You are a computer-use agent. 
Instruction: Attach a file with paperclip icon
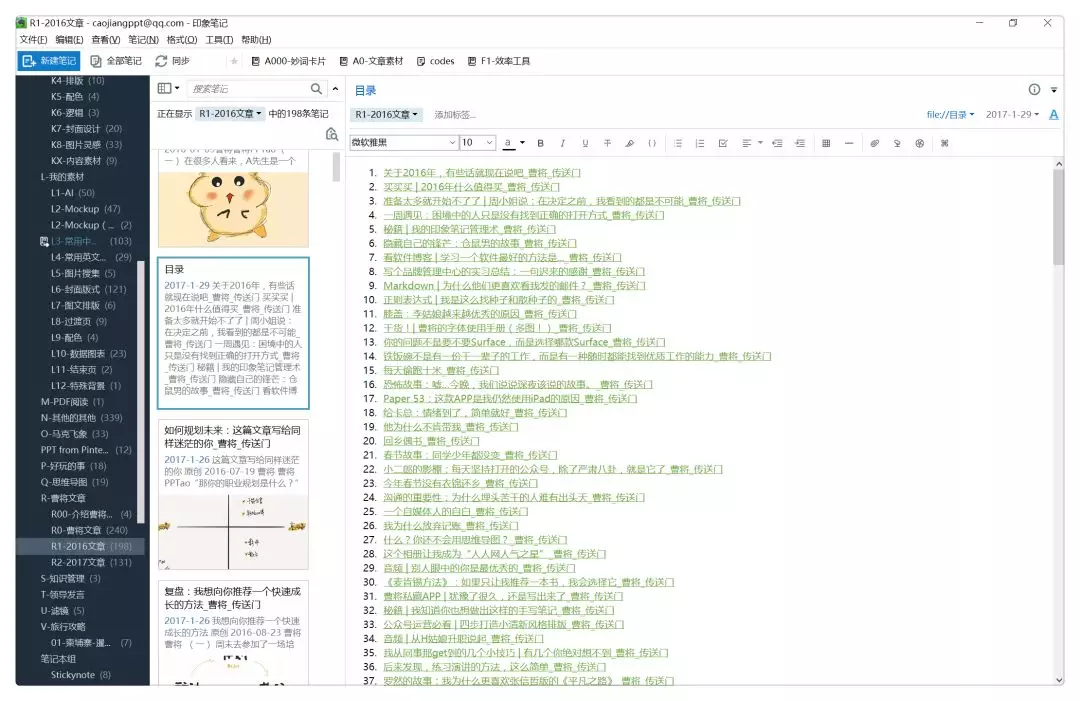[874, 143]
